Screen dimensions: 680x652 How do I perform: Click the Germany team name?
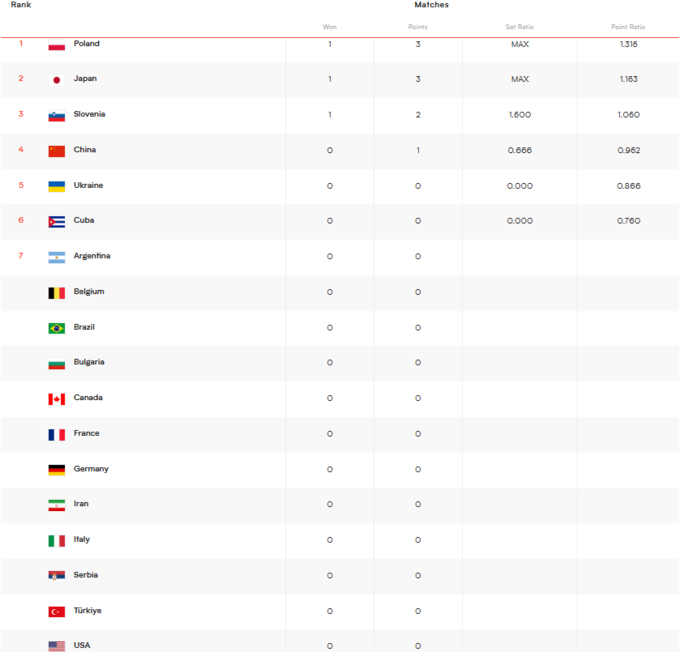(91, 469)
